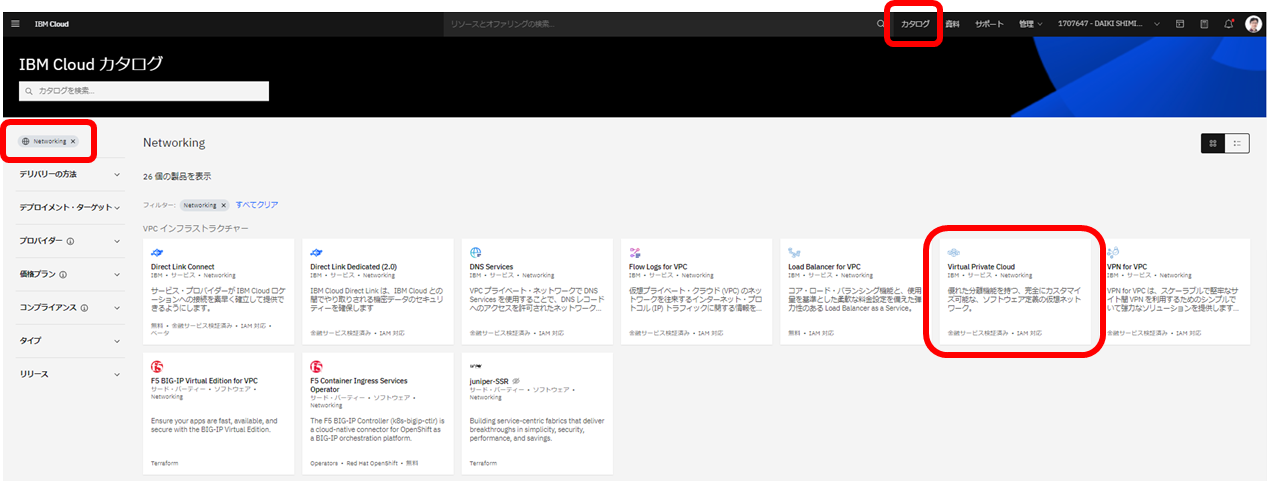1267x481 pixels.
Task: Switch to grid tile view
Action: tap(1213, 143)
